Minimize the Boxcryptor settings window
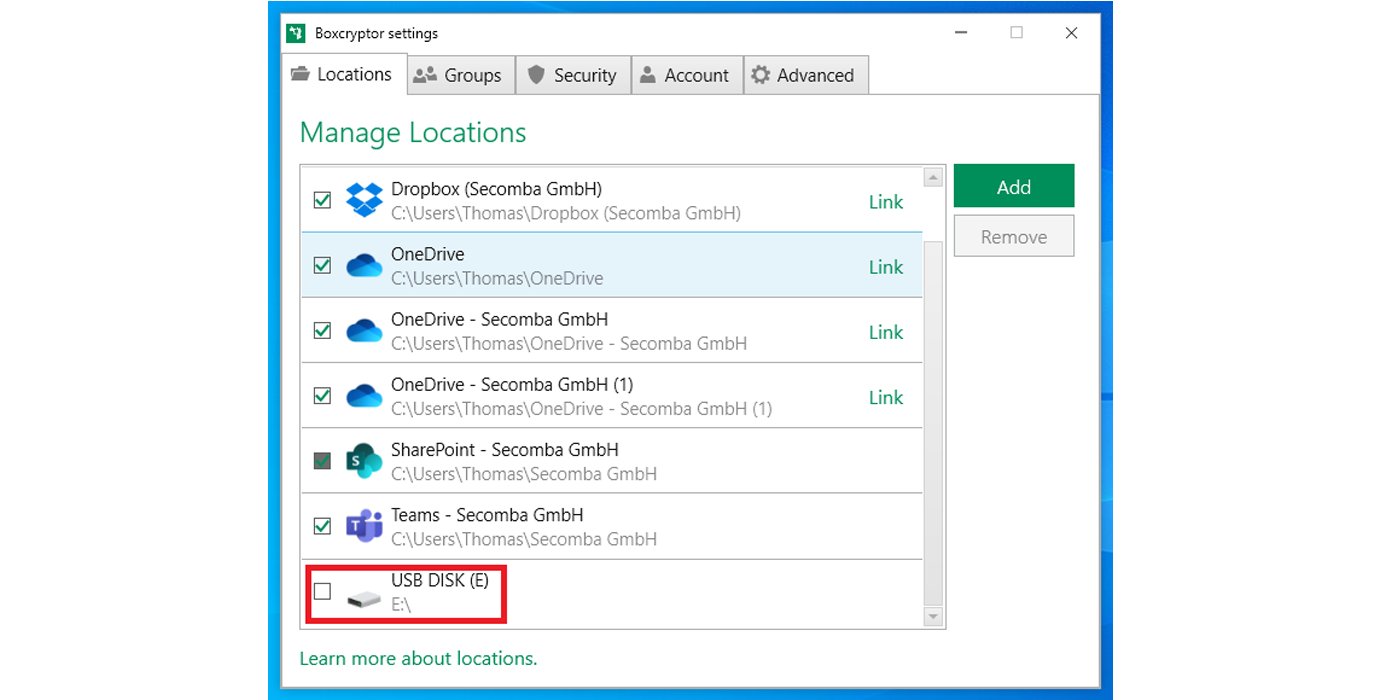 (x=963, y=33)
